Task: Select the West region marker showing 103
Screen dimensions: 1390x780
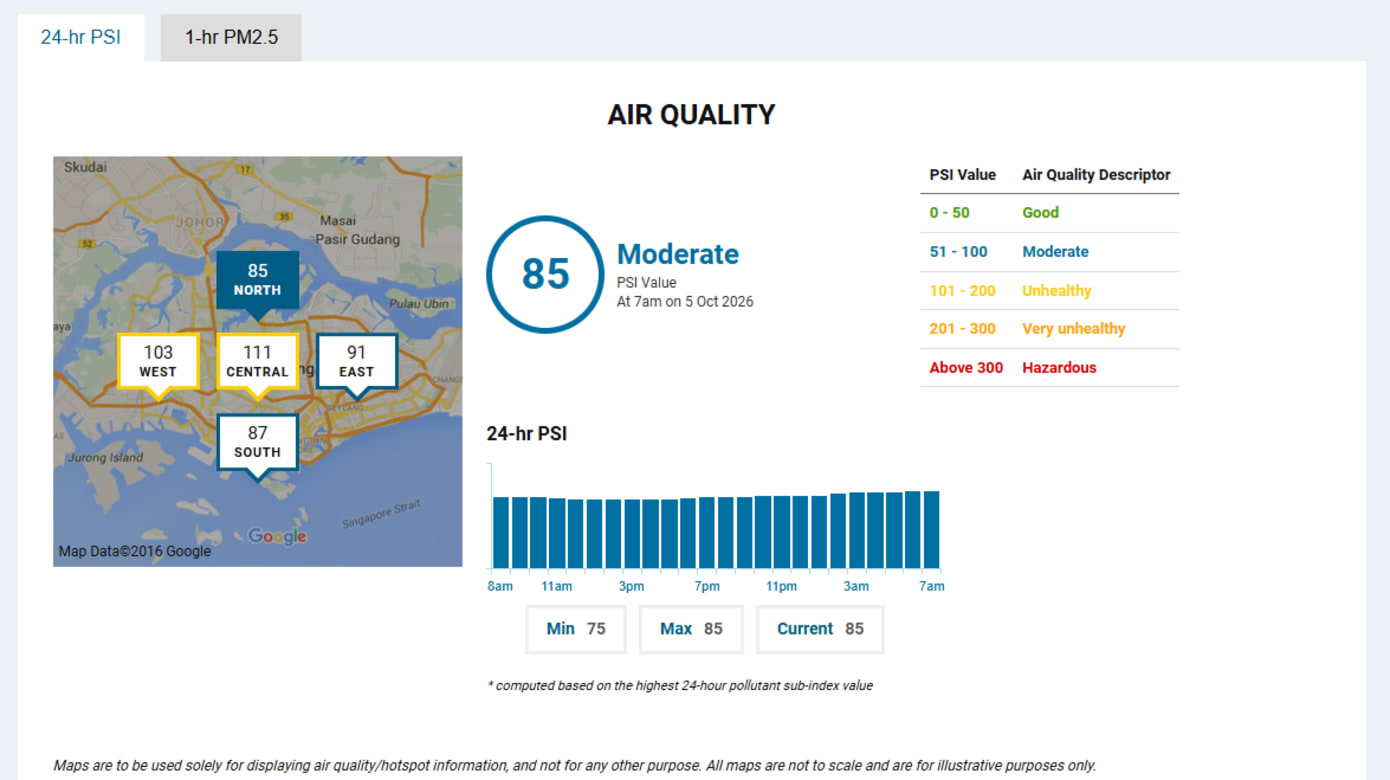Action: [x=158, y=362]
